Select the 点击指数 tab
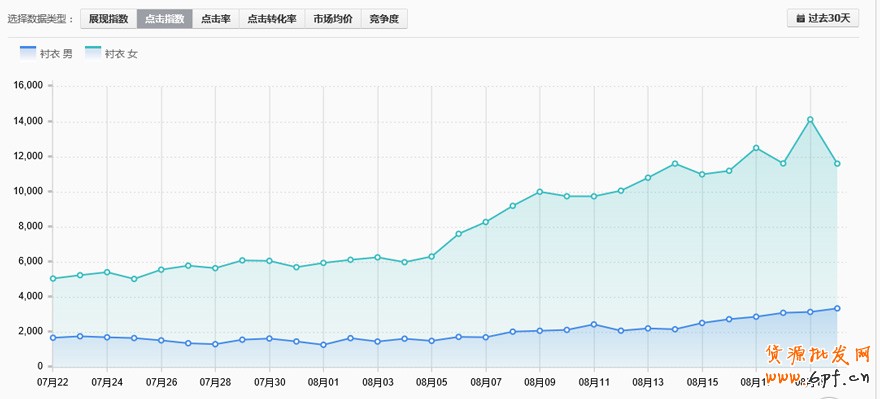 point(164,19)
